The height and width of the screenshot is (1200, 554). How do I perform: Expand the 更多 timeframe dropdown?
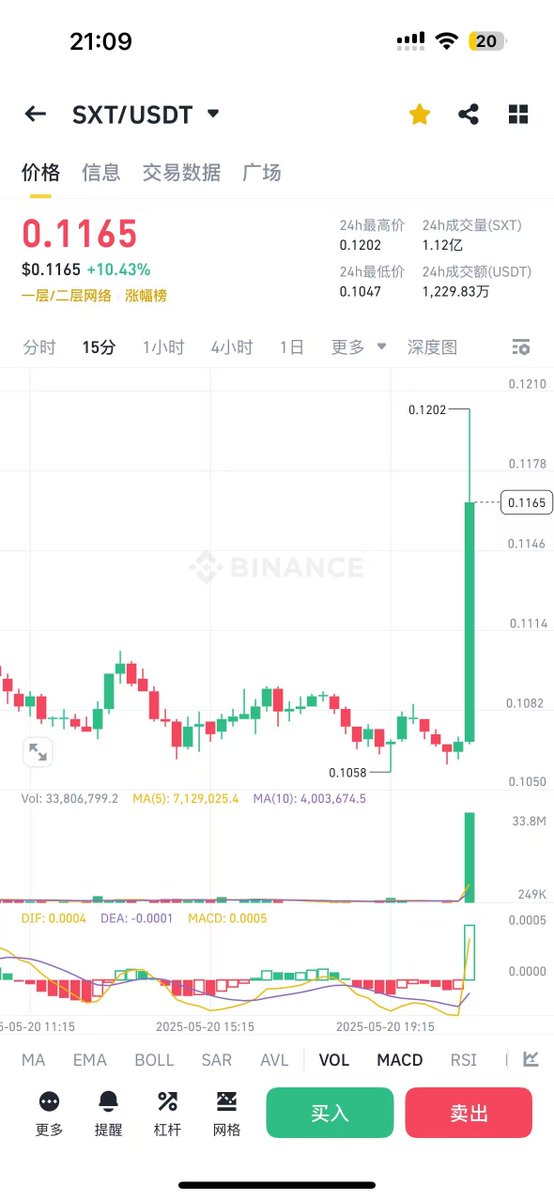(358, 347)
